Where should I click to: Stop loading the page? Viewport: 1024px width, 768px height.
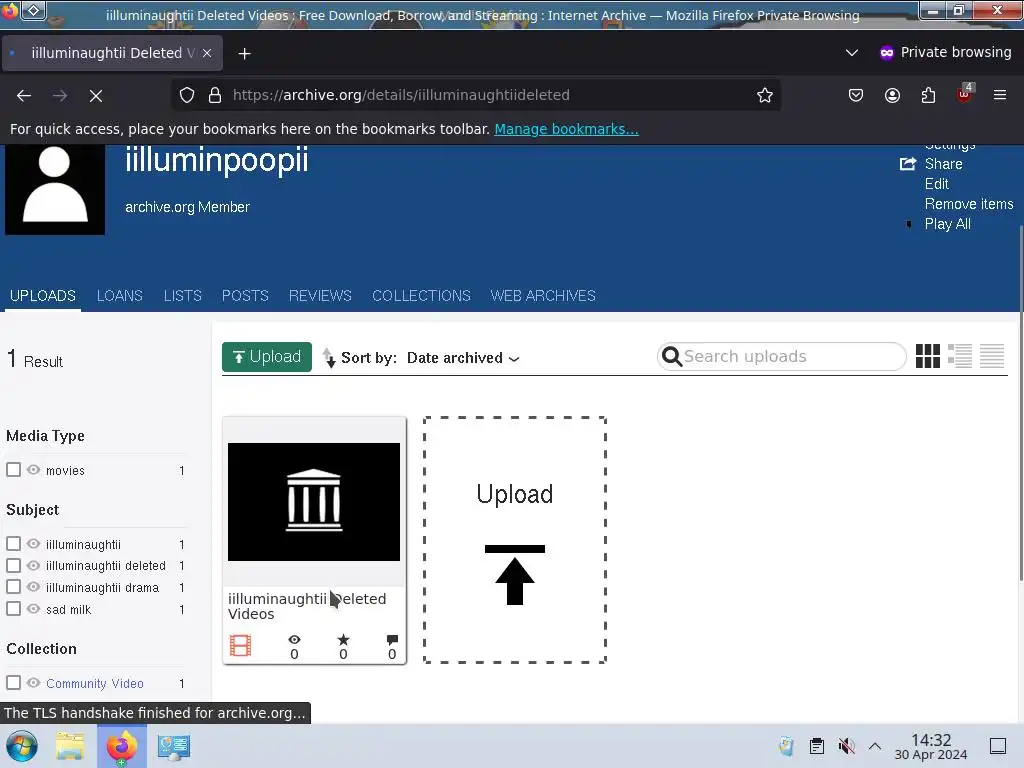point(96,95)
